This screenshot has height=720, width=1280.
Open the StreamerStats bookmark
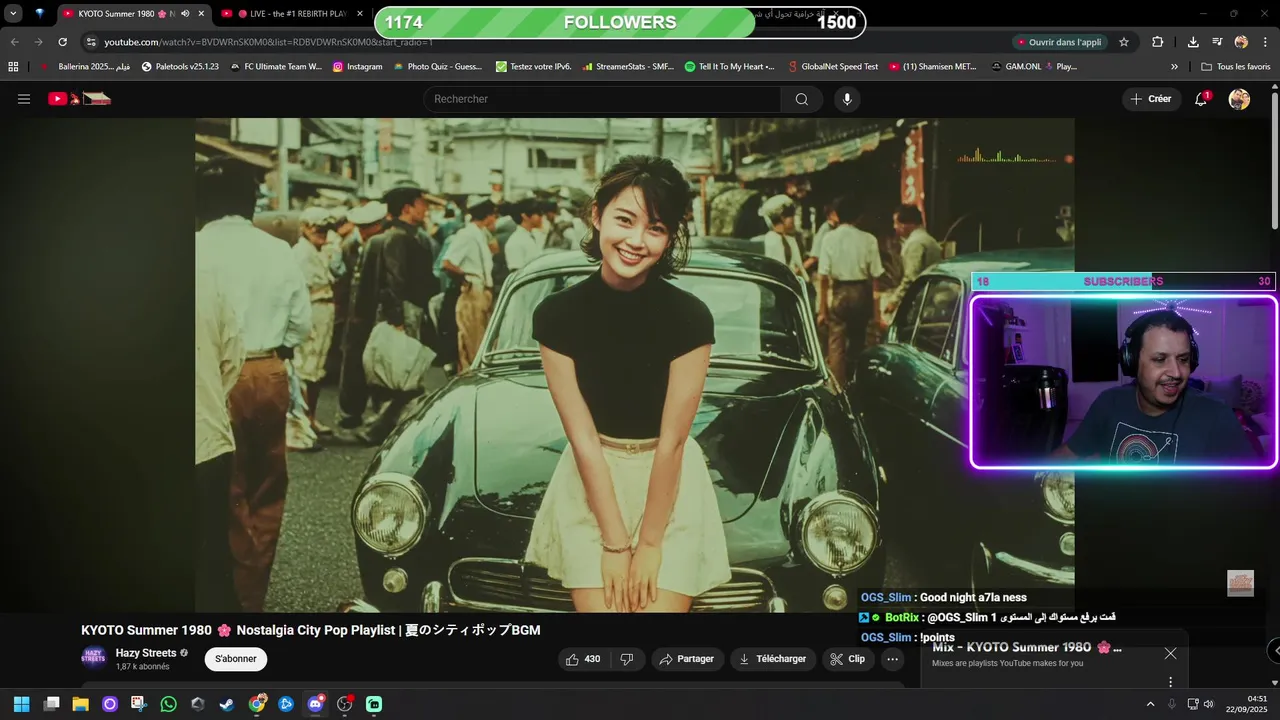[627, 67]
